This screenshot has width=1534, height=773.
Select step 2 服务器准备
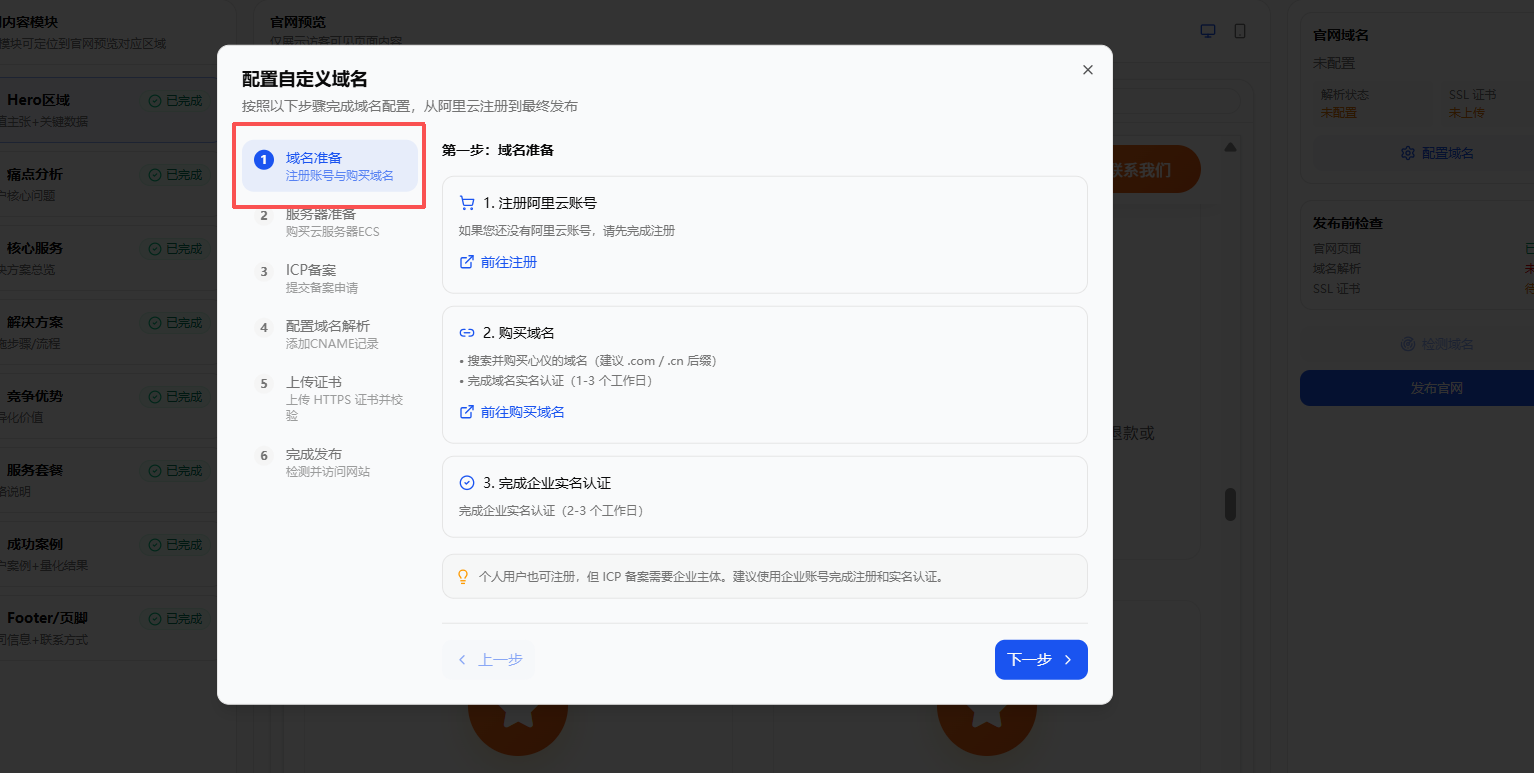[x=330, y=222]
